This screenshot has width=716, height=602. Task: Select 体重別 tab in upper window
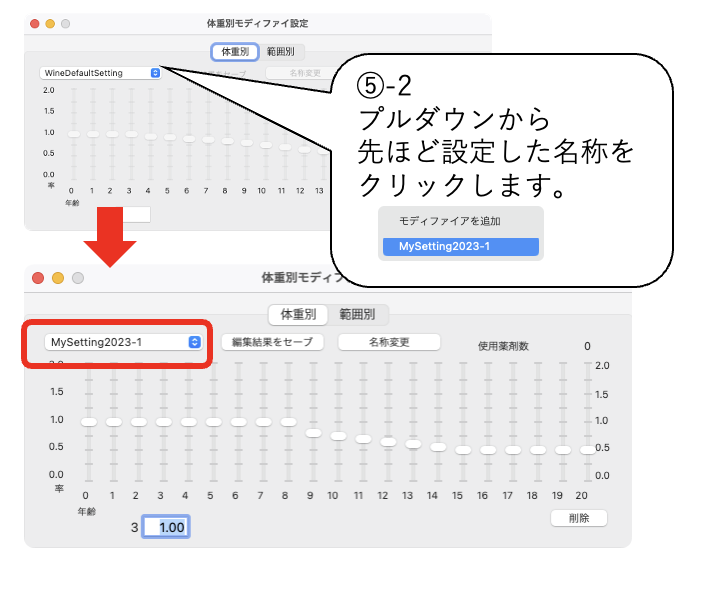pos(236,52)
